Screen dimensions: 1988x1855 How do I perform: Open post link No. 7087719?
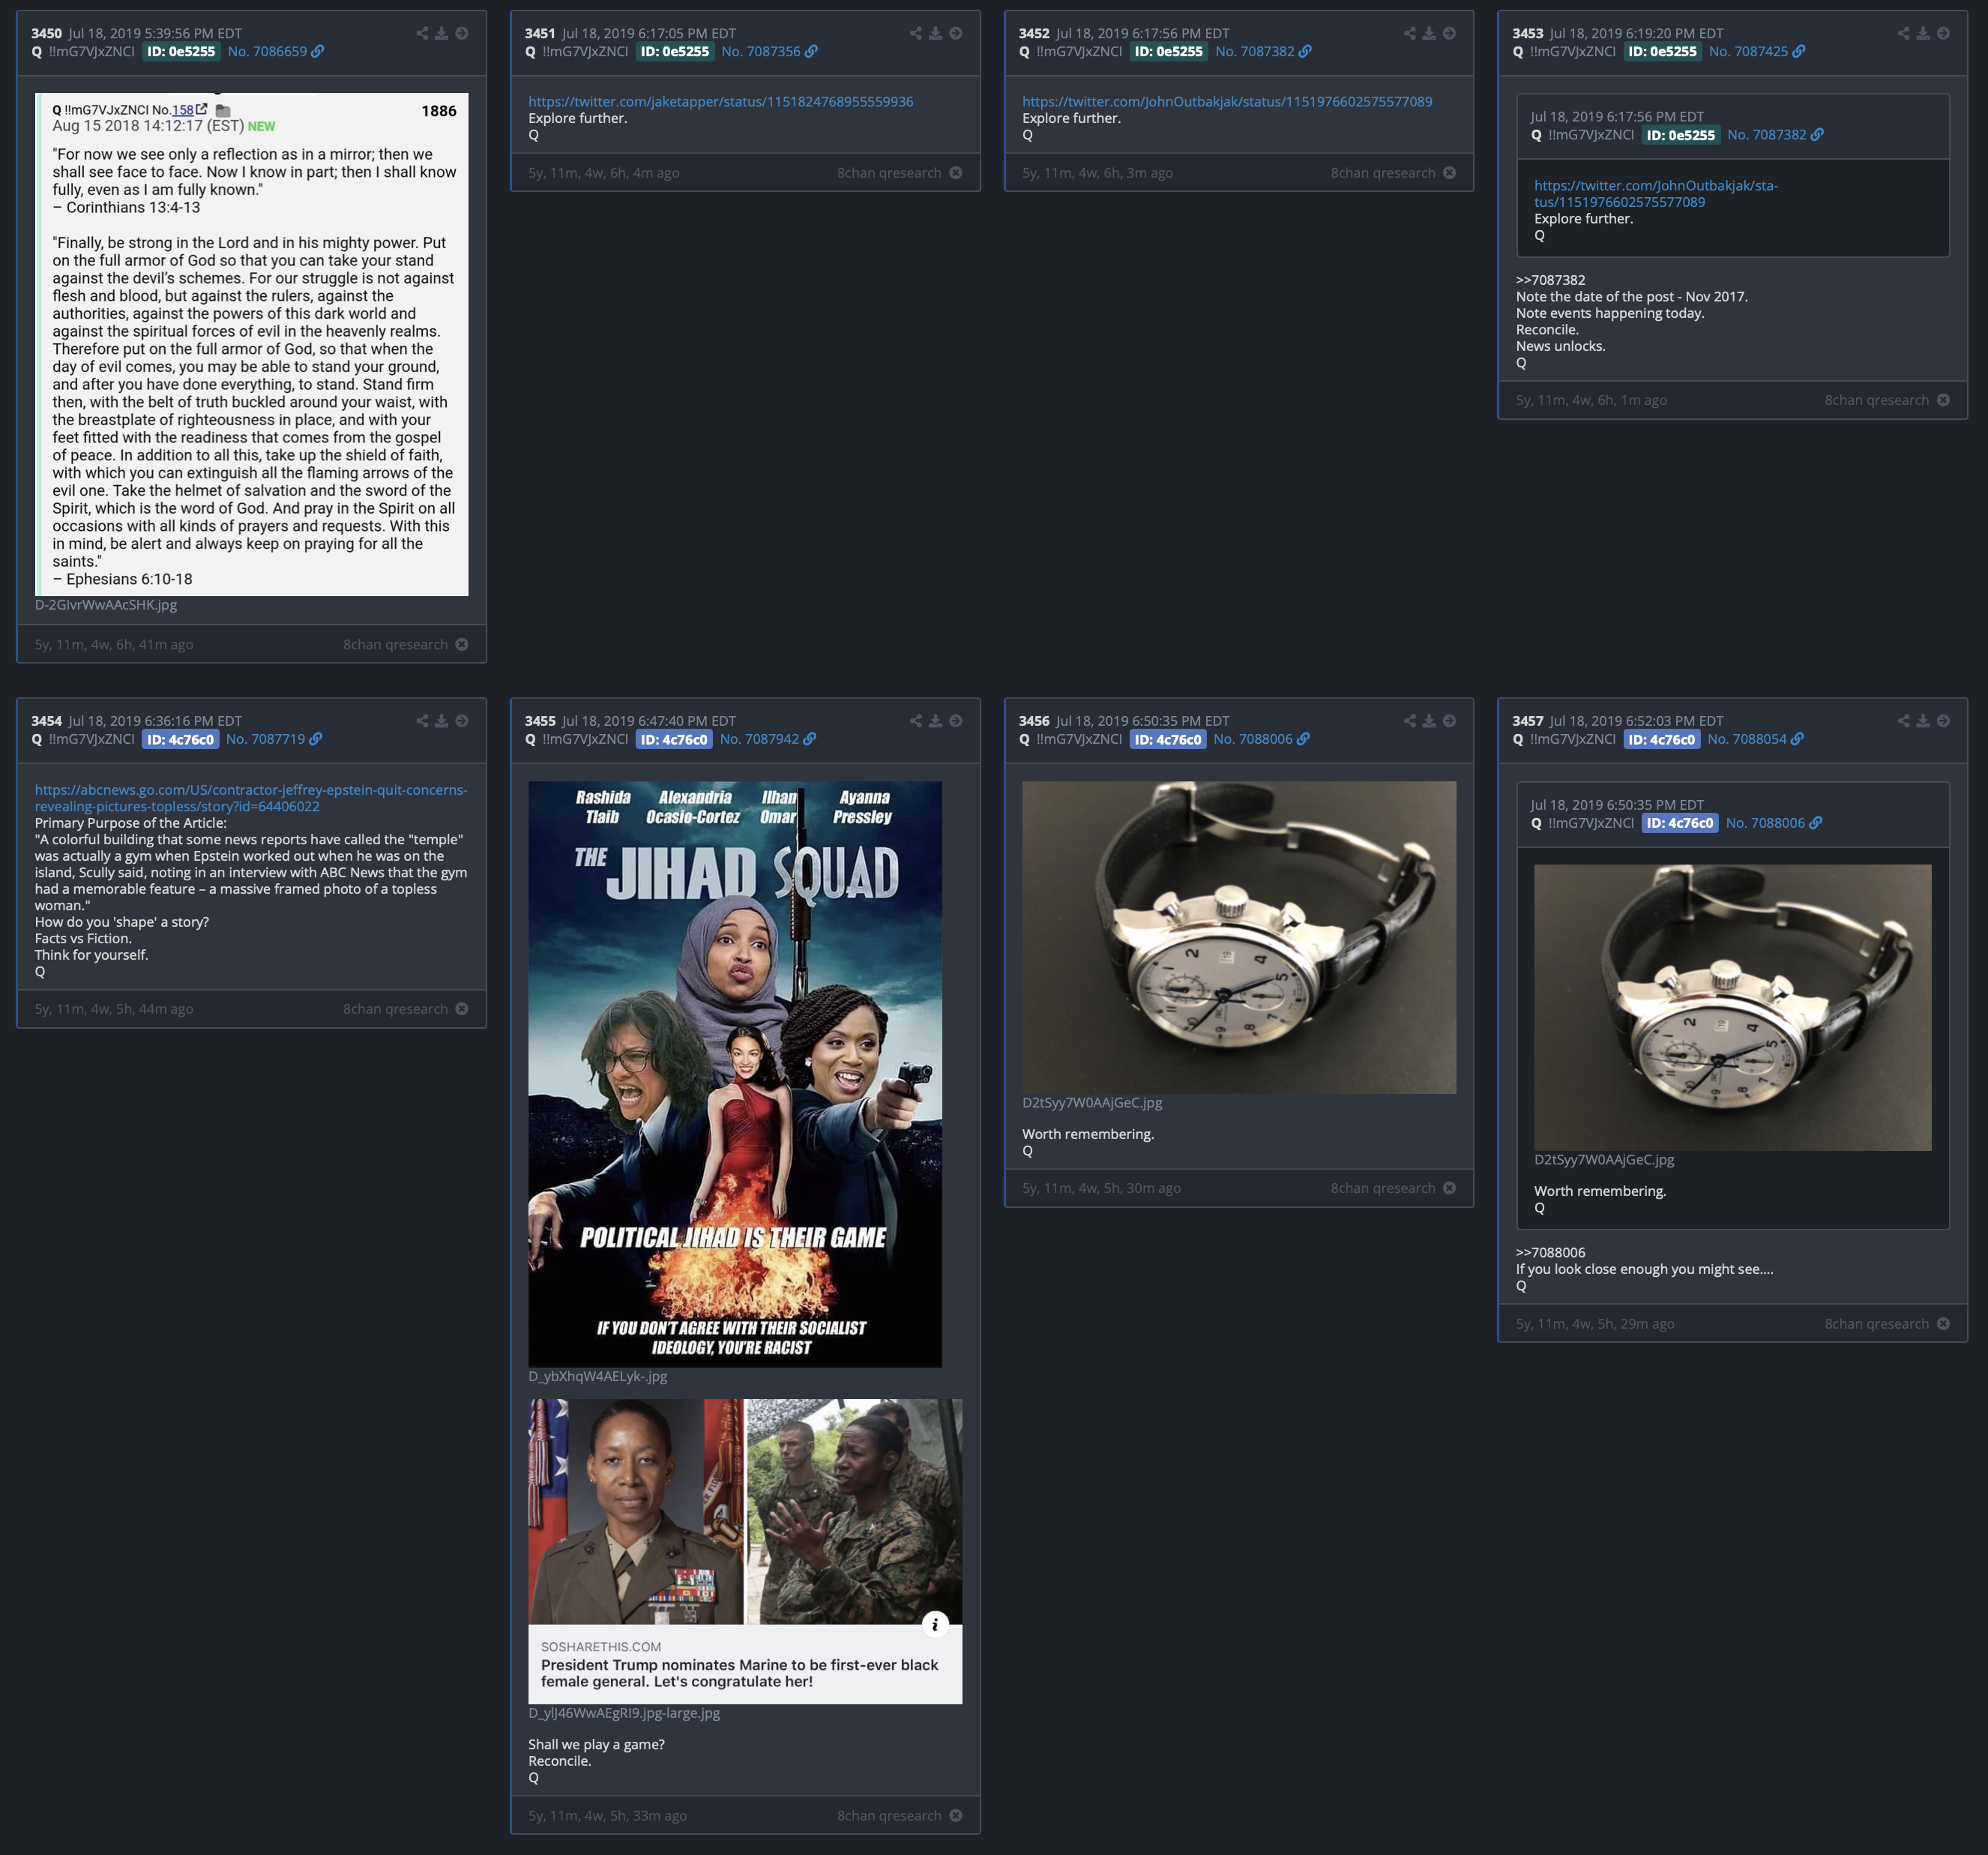click(x=273, y=740)
